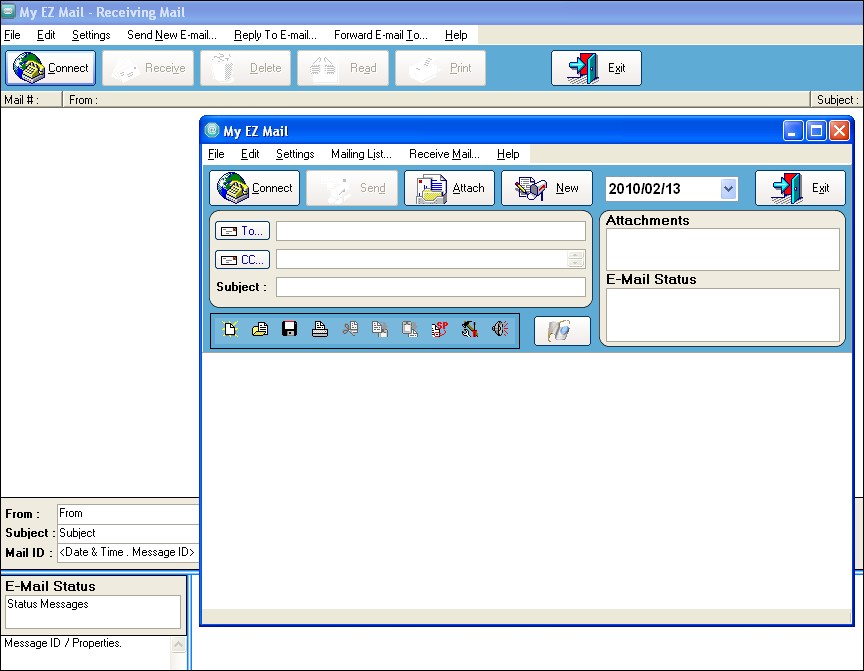Open the To... address picker
The width and height of the screenshot is (864, 671).
(x=242, y=231)
